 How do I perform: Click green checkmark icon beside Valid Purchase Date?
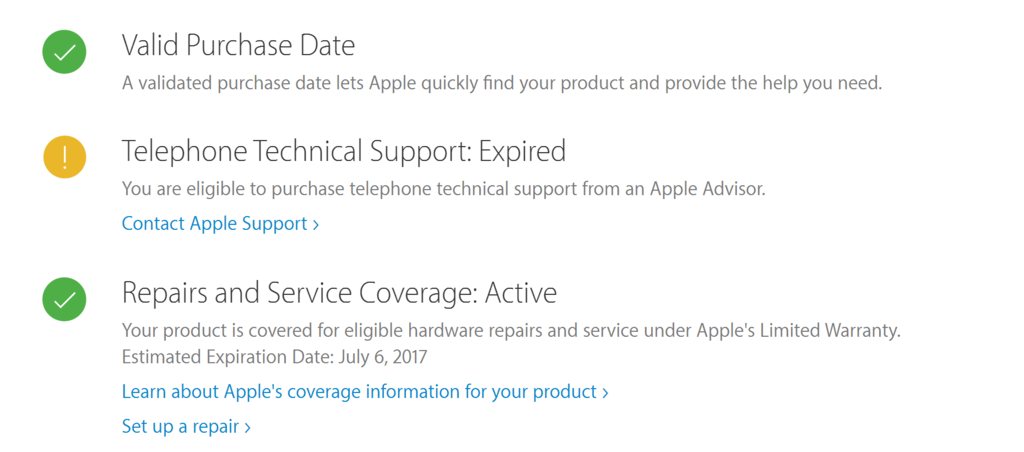65,52
